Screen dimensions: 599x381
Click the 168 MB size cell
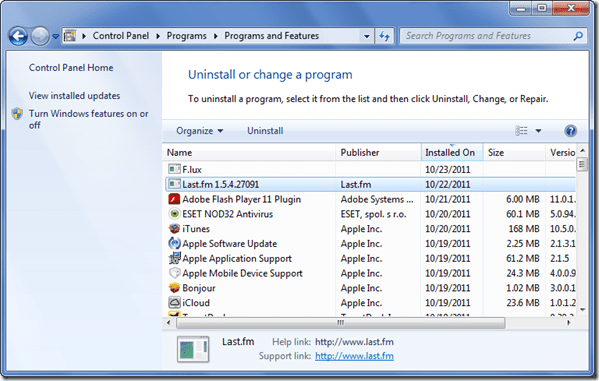(524, 229)
